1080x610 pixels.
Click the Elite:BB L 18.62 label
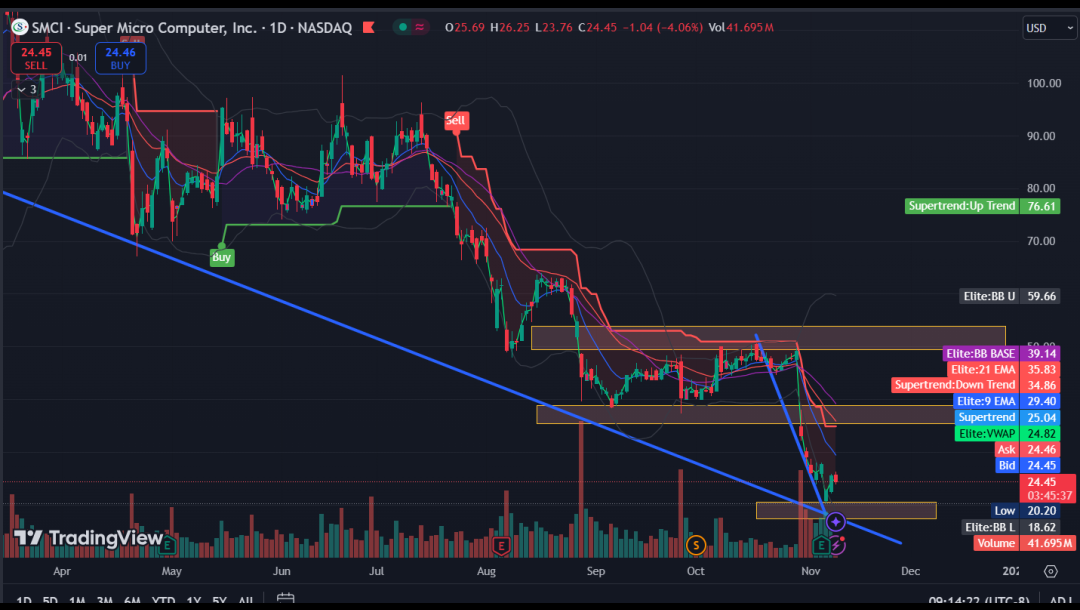pyautogui.click(x=1011, y=527)
